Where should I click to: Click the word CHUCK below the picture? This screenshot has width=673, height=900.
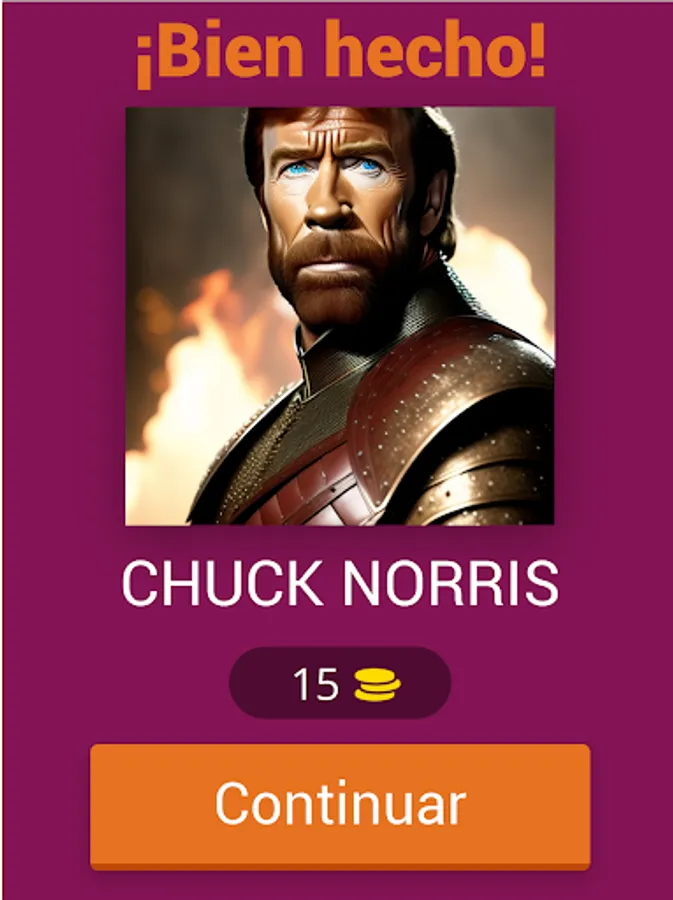(x=222, y=584)
